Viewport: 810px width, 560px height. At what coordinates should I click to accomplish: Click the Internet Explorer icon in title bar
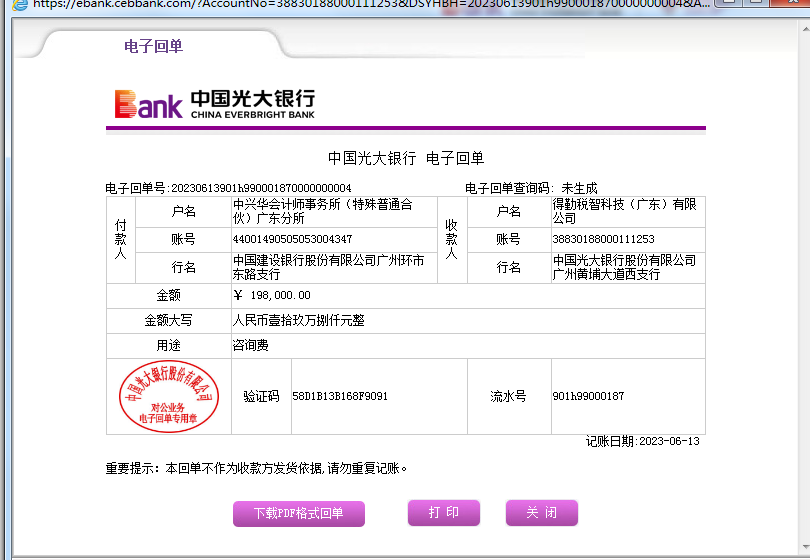[20, 5]
